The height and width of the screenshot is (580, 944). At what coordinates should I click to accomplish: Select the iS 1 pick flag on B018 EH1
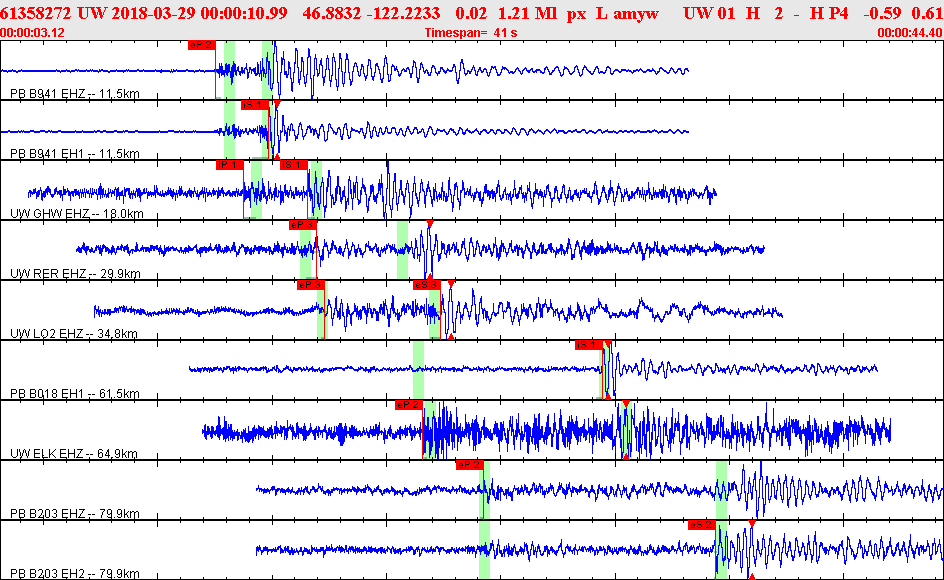(x=589, y=345)
